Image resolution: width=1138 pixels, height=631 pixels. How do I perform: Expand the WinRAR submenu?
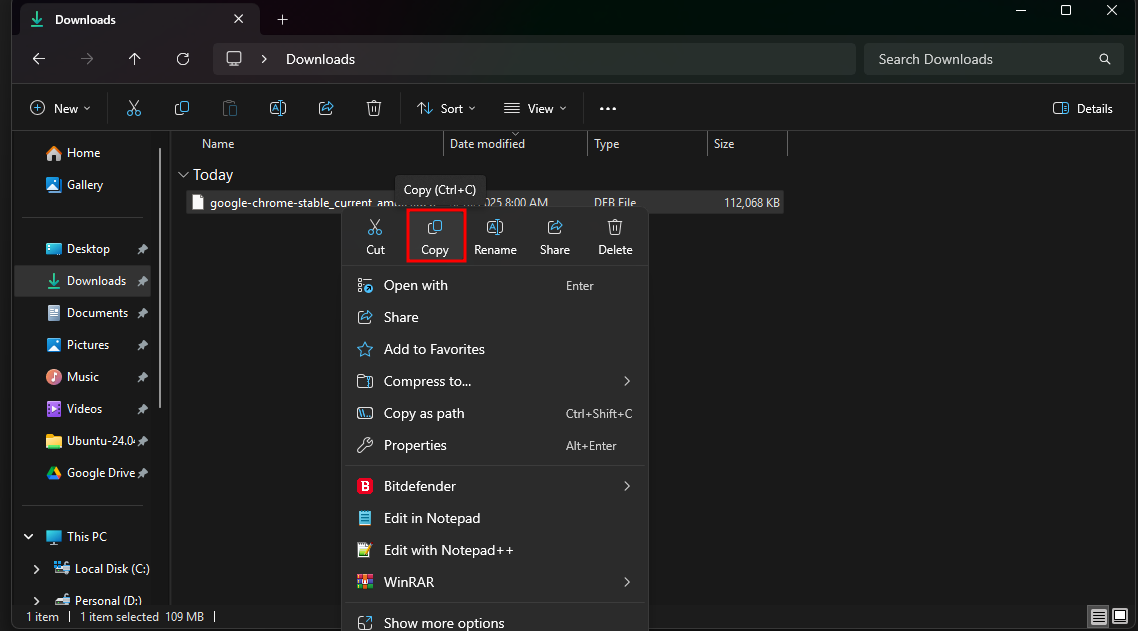[x=627, y=582]
